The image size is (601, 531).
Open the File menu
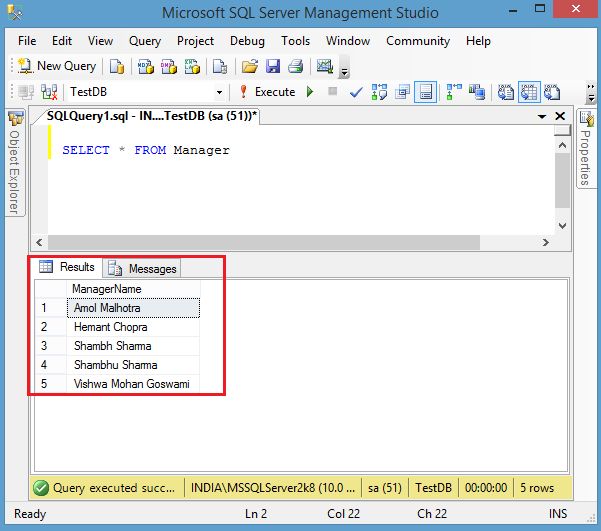[x=27, y=41]
